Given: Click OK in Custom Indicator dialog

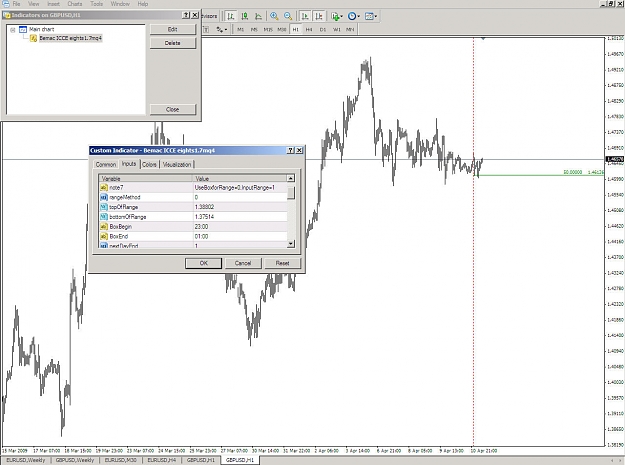Looking at the screenshot, I should pos(203,263).
